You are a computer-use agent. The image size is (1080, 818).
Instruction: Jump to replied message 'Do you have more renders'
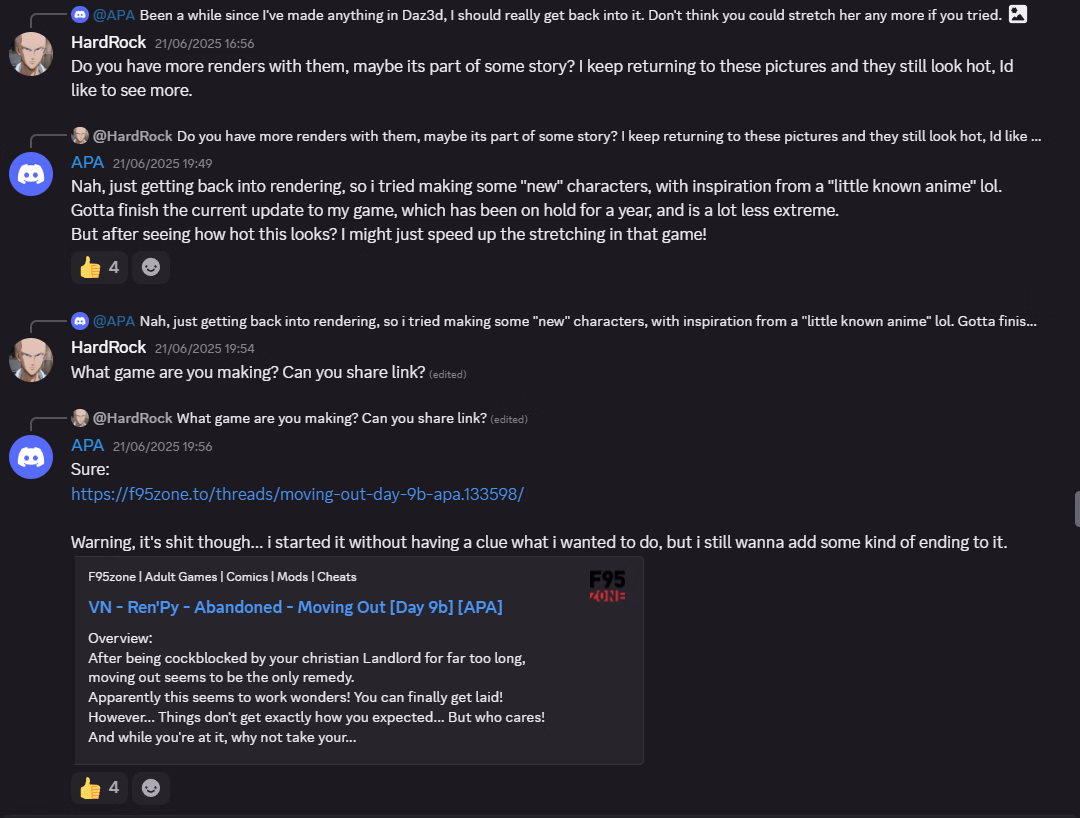click(608, 136)
